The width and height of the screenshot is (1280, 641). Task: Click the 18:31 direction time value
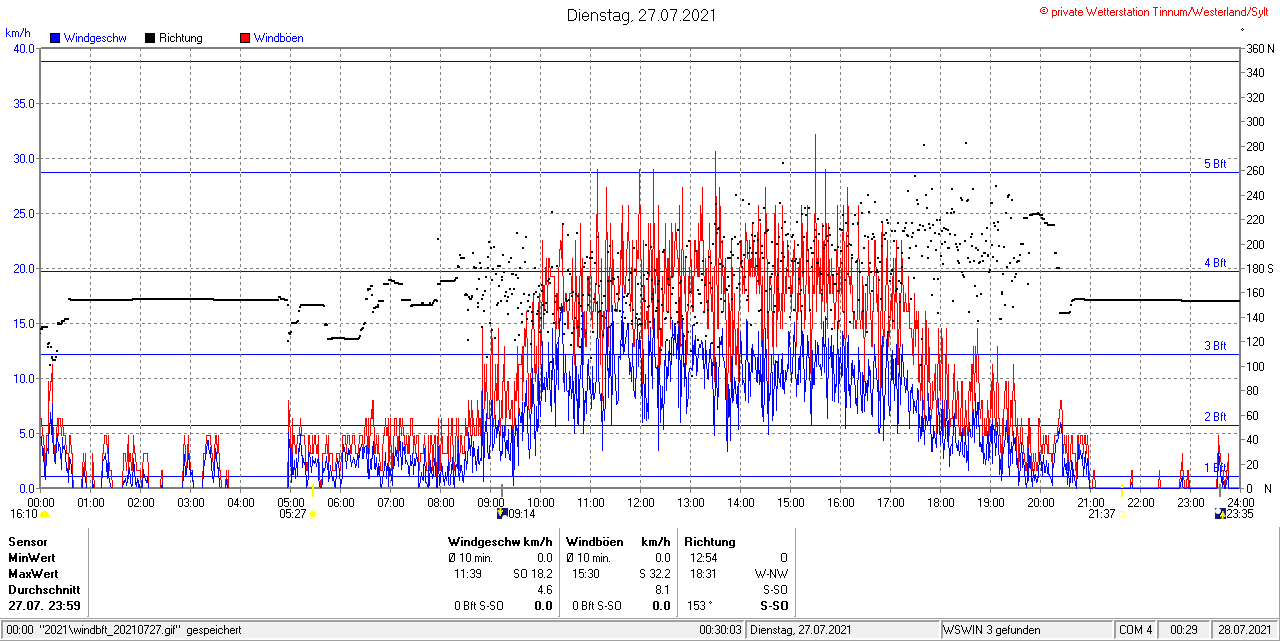[x=703, y=574]
